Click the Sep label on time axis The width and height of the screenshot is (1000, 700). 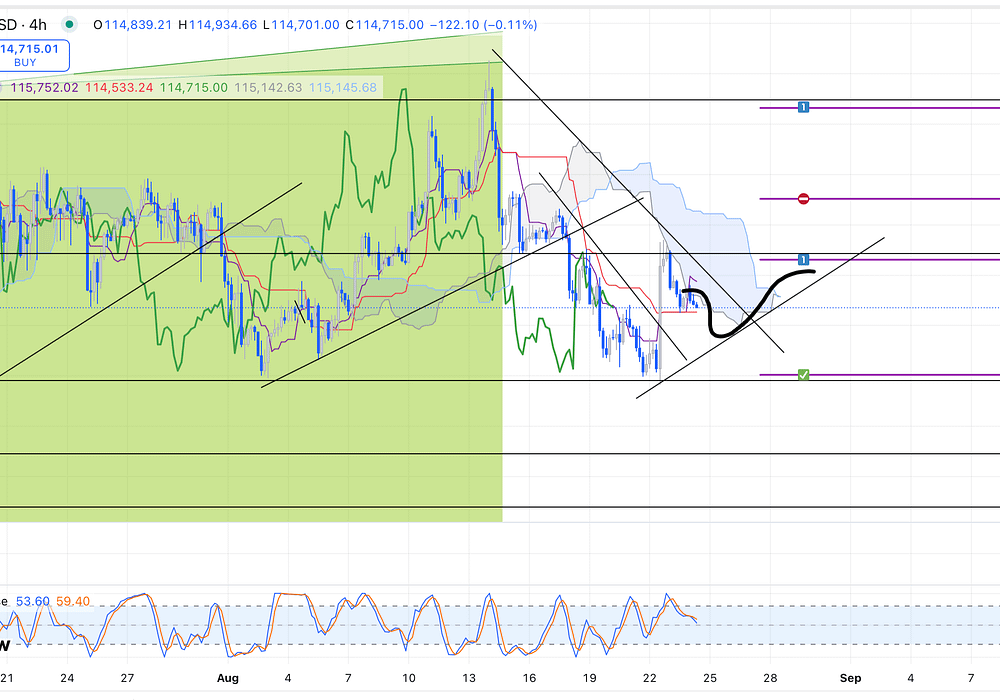point(850,678)
